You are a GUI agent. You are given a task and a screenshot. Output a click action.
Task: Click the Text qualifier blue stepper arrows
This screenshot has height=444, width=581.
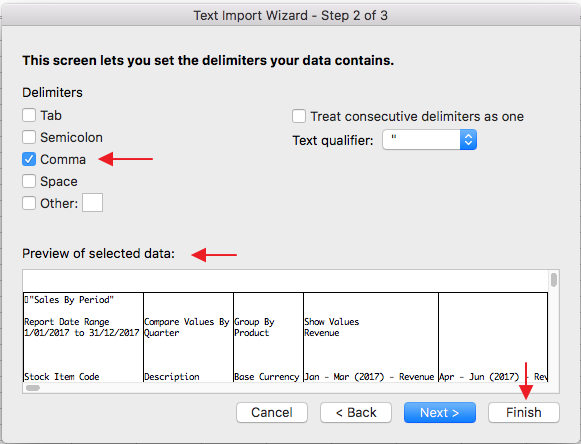(x=468, y=140)
